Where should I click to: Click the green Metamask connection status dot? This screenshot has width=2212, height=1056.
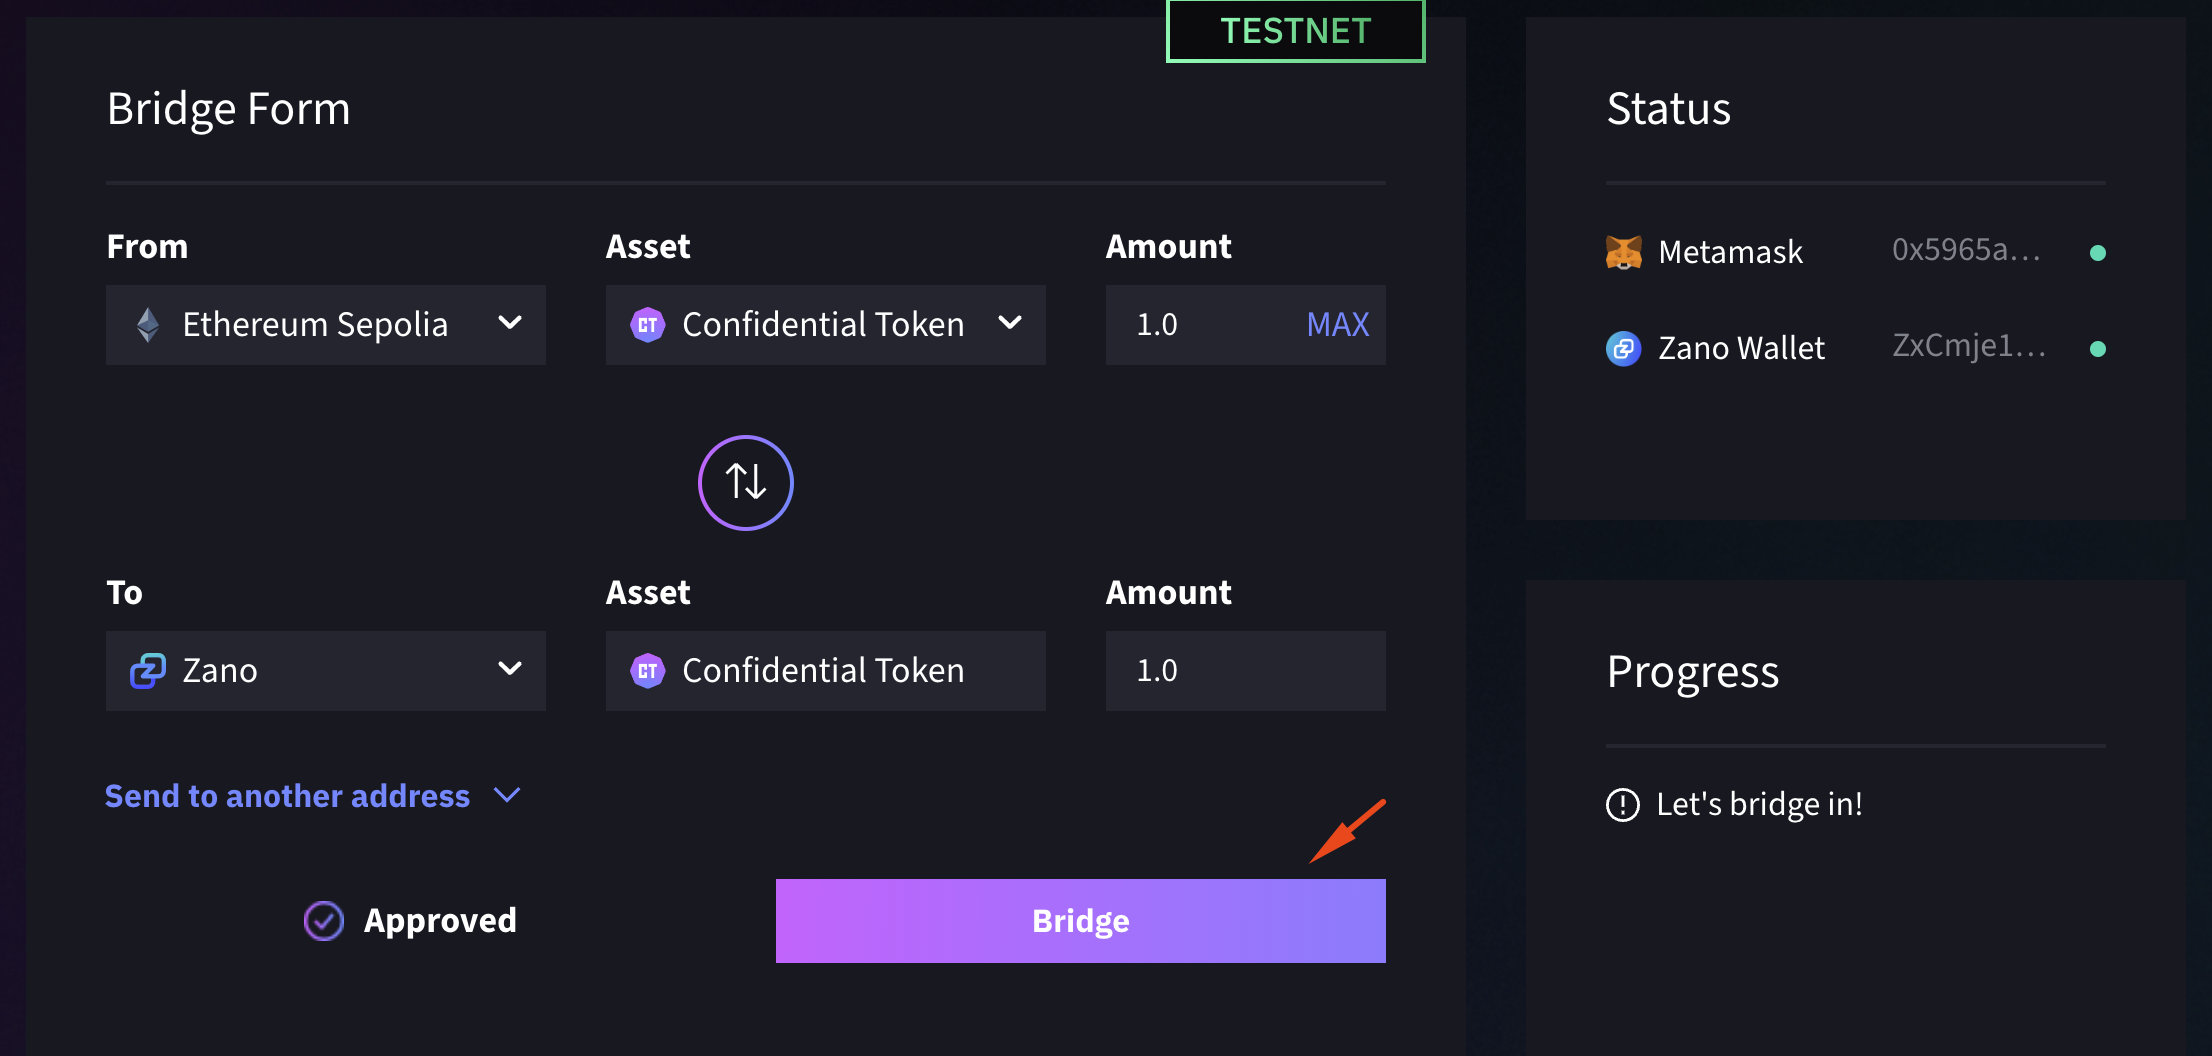pyautogui.click(x=2098, y=253)
